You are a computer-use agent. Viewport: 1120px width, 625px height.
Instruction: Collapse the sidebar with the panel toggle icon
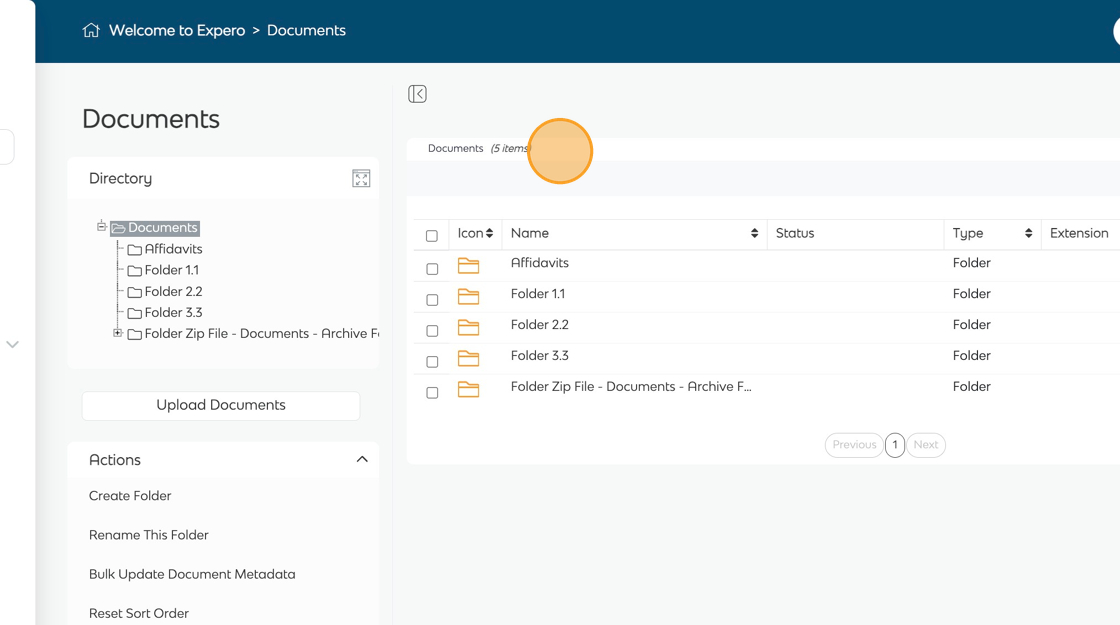tap(418, 94)
